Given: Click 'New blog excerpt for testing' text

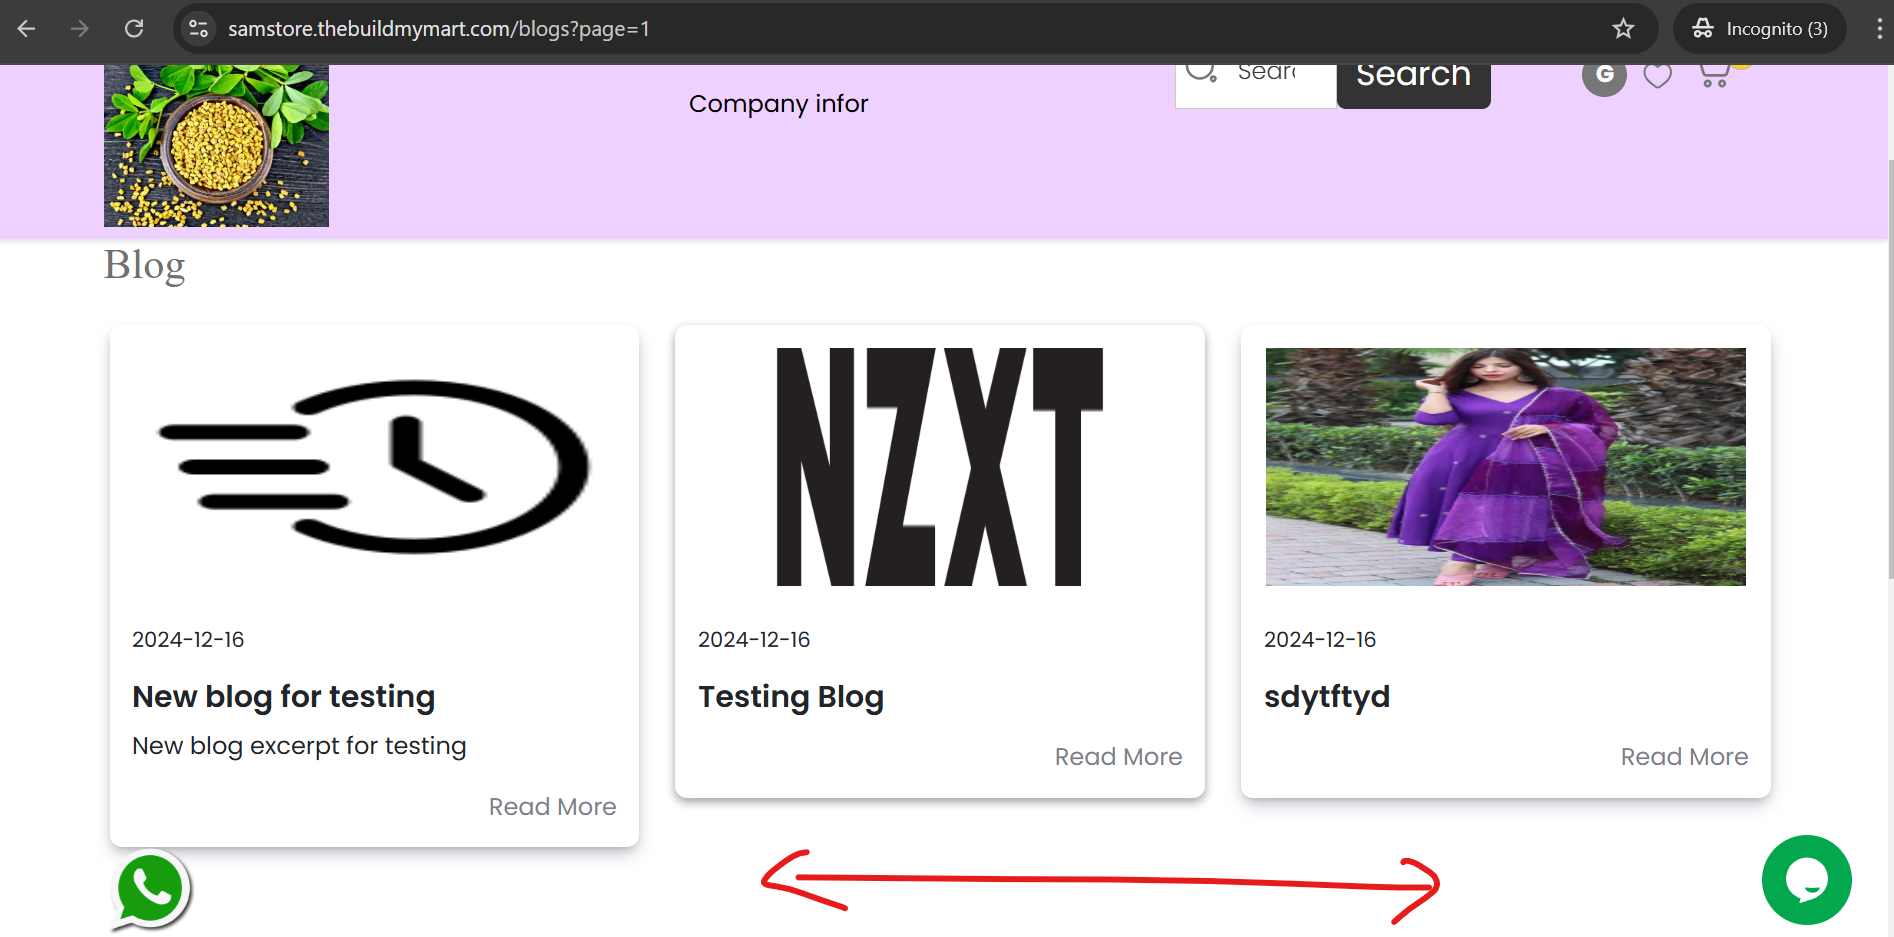Looking at the screenshot, I should click(x=300, y=747).
